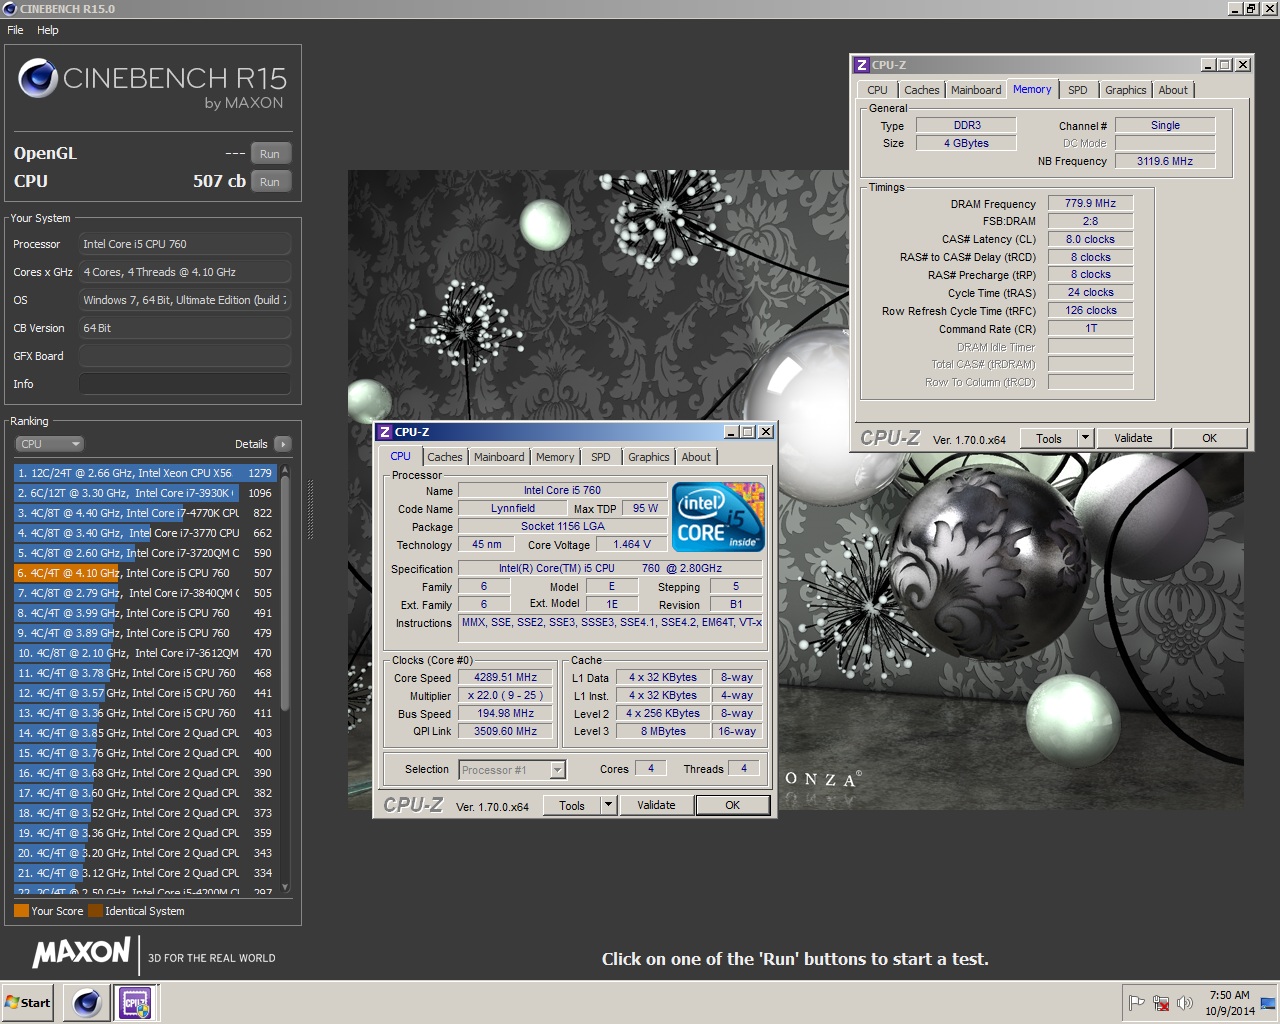The width and height of the screenshot is (1280, 1024).
Task: Click Tools button in CPU-Z Memory window
Action: tap(1049, 438)
